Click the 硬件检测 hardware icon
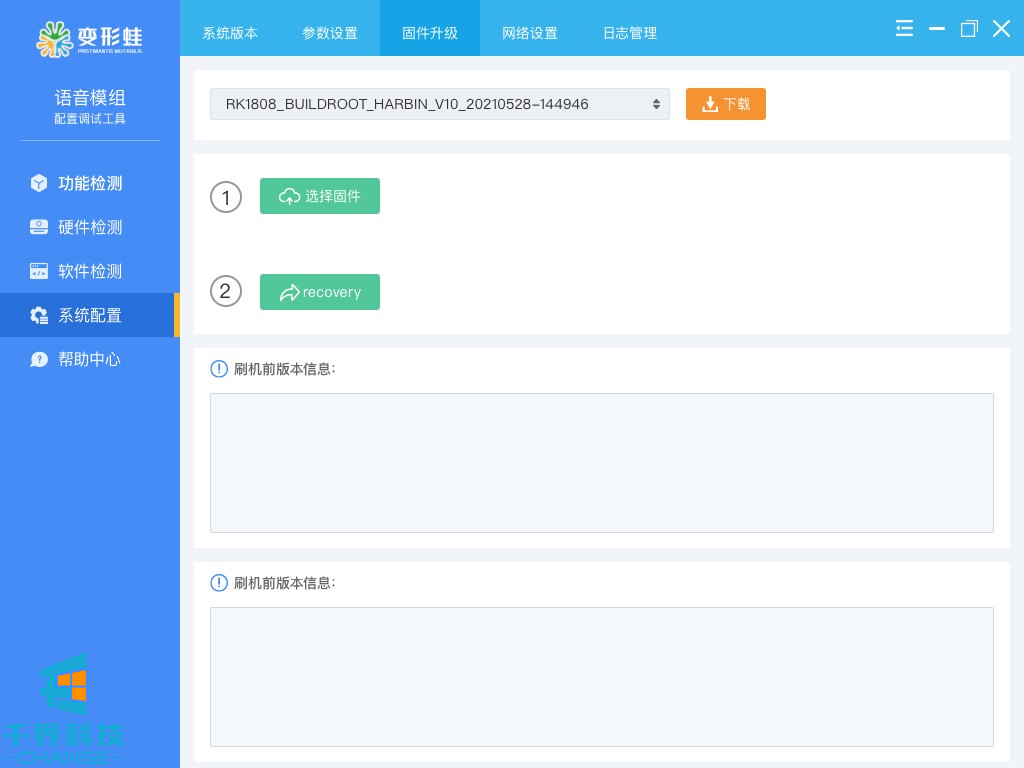This screenshot has width=1024, height=768. click(39, 227)
